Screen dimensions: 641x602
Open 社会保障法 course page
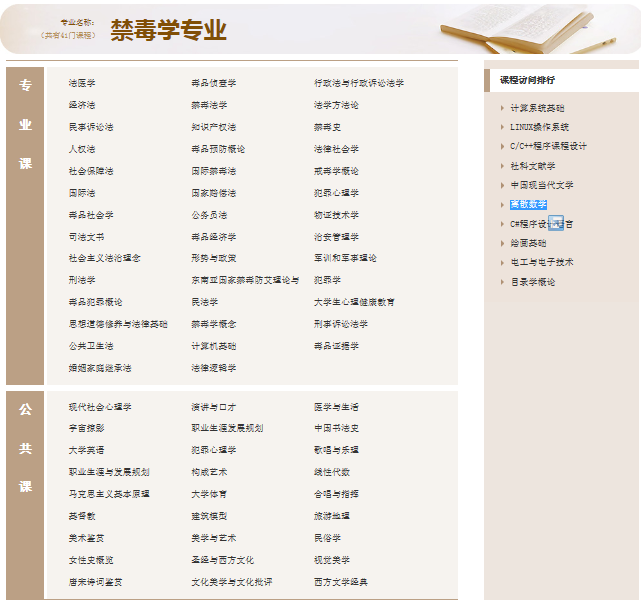coord(91,171)
